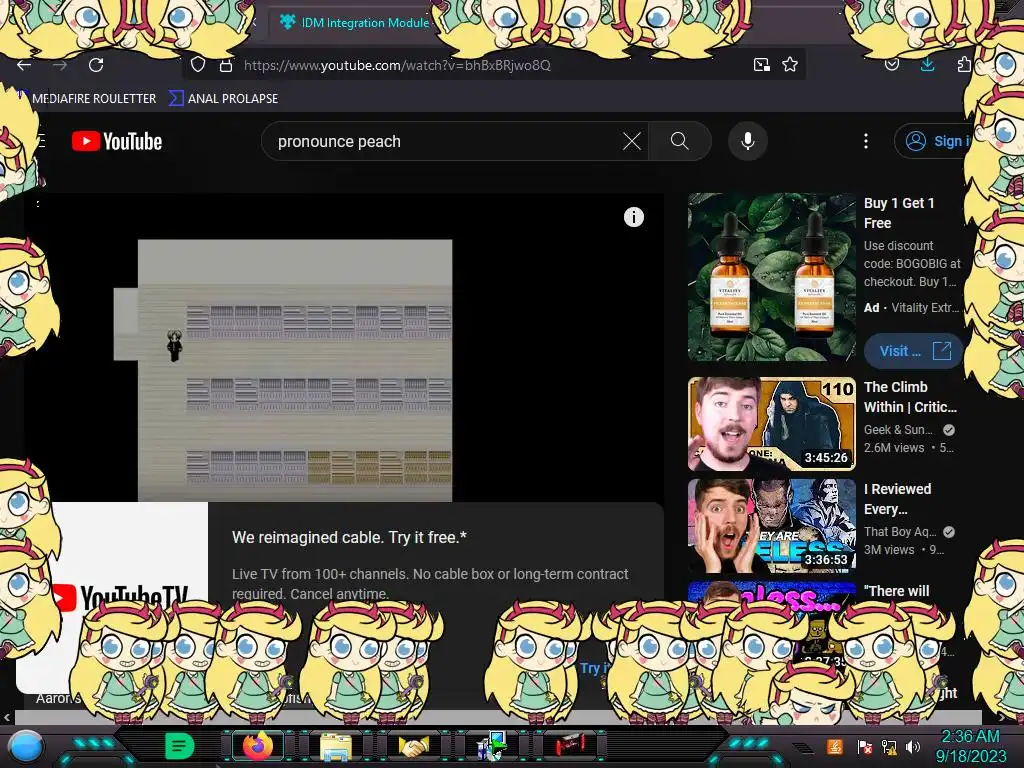Click I Reviewed Every video title
Screen dimensions: 1024x768
click(898, 499)
